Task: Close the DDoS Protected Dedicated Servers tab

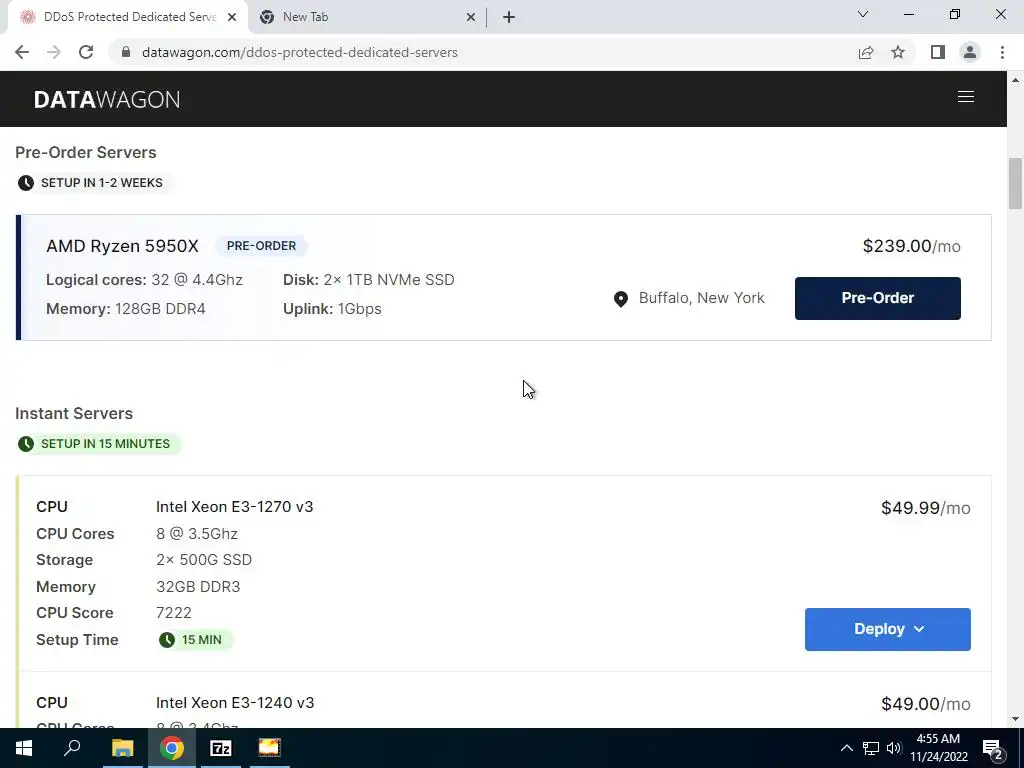Action: point(232,17)
